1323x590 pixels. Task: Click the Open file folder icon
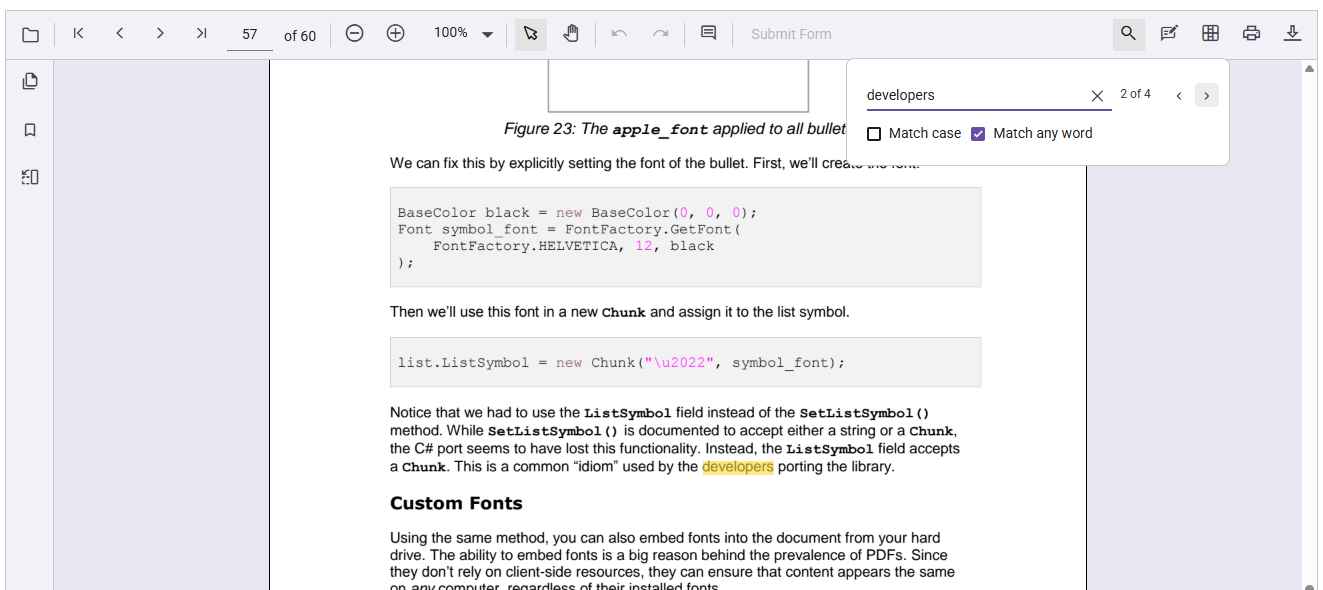click(30, 35)
